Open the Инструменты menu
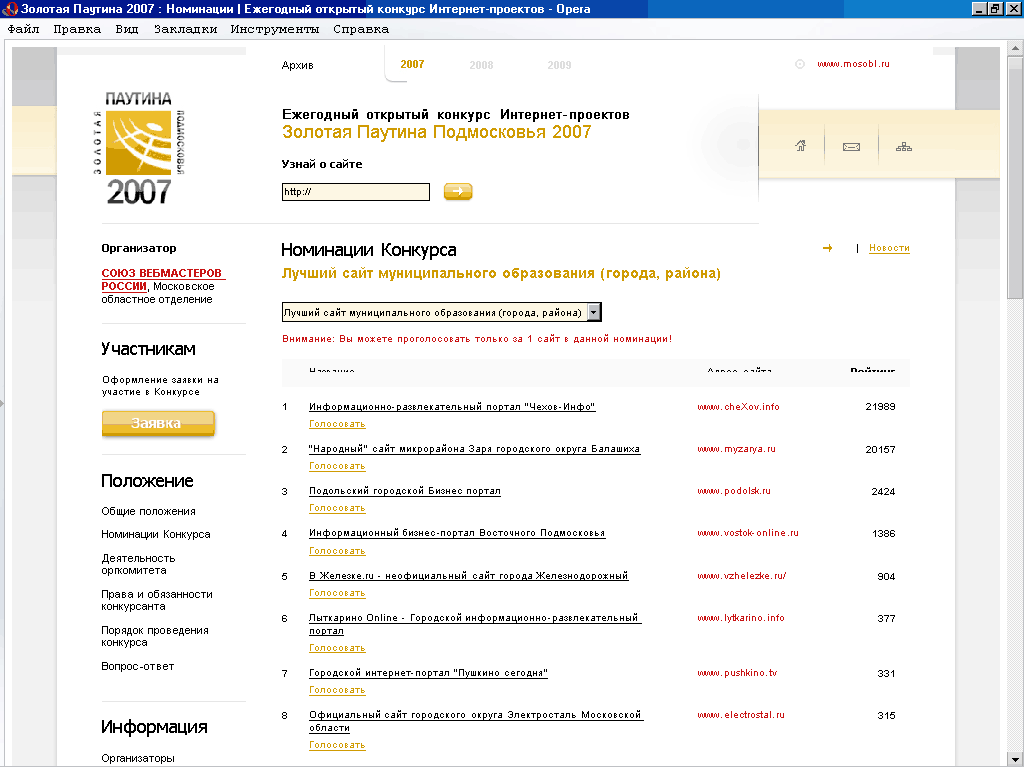Screen dimensions: 1024x768 274,29
